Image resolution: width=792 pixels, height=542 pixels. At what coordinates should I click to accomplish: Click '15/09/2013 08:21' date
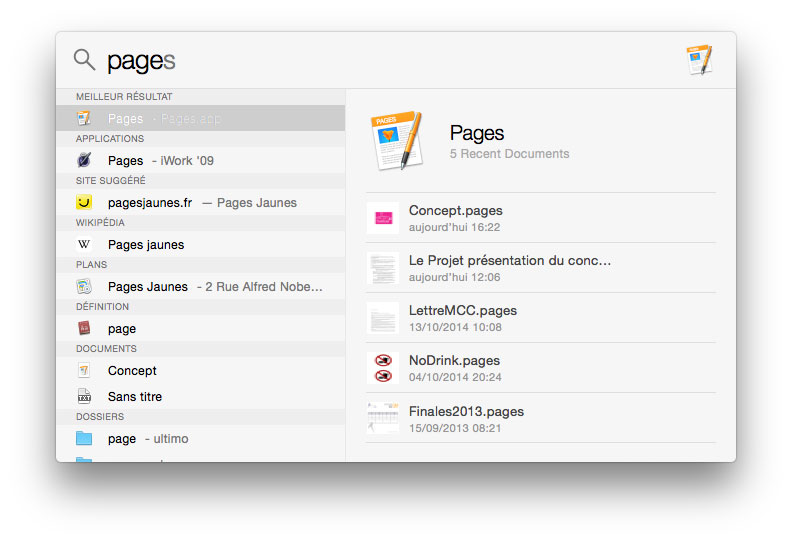[x=455, y=428]
